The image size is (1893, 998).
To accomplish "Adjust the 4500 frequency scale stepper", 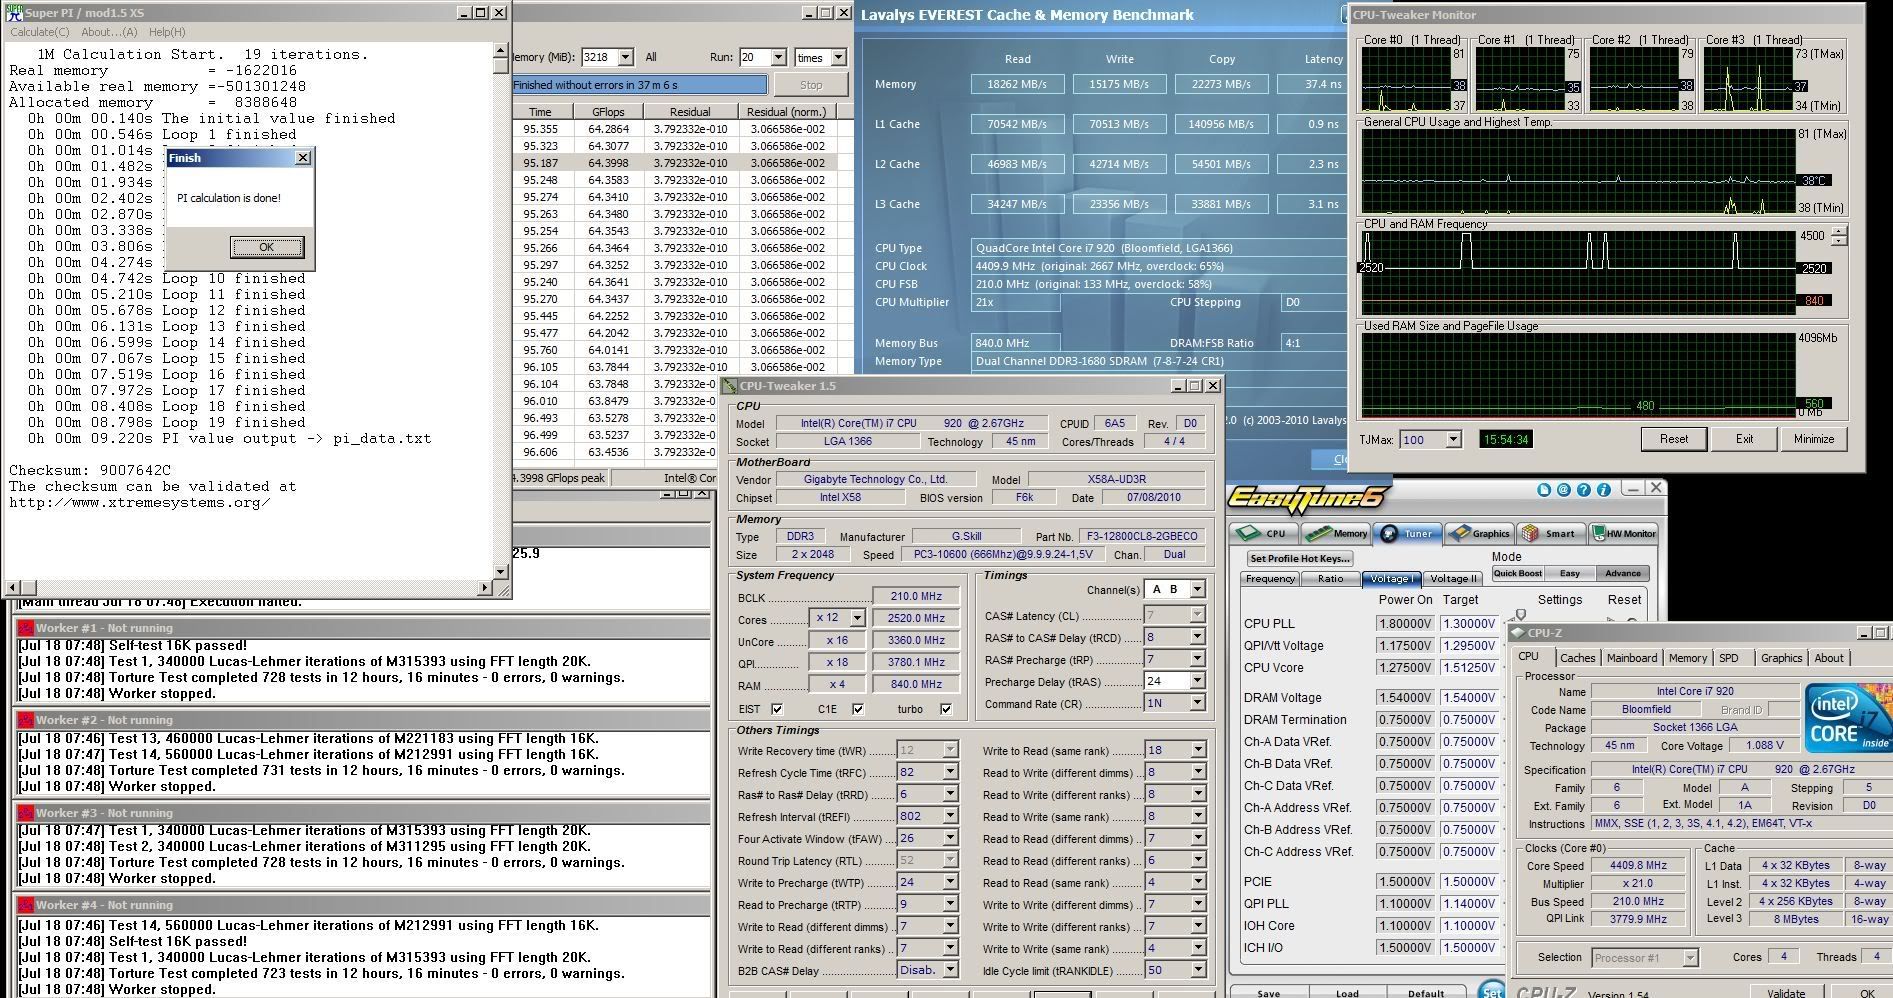I will [1838, 236].
